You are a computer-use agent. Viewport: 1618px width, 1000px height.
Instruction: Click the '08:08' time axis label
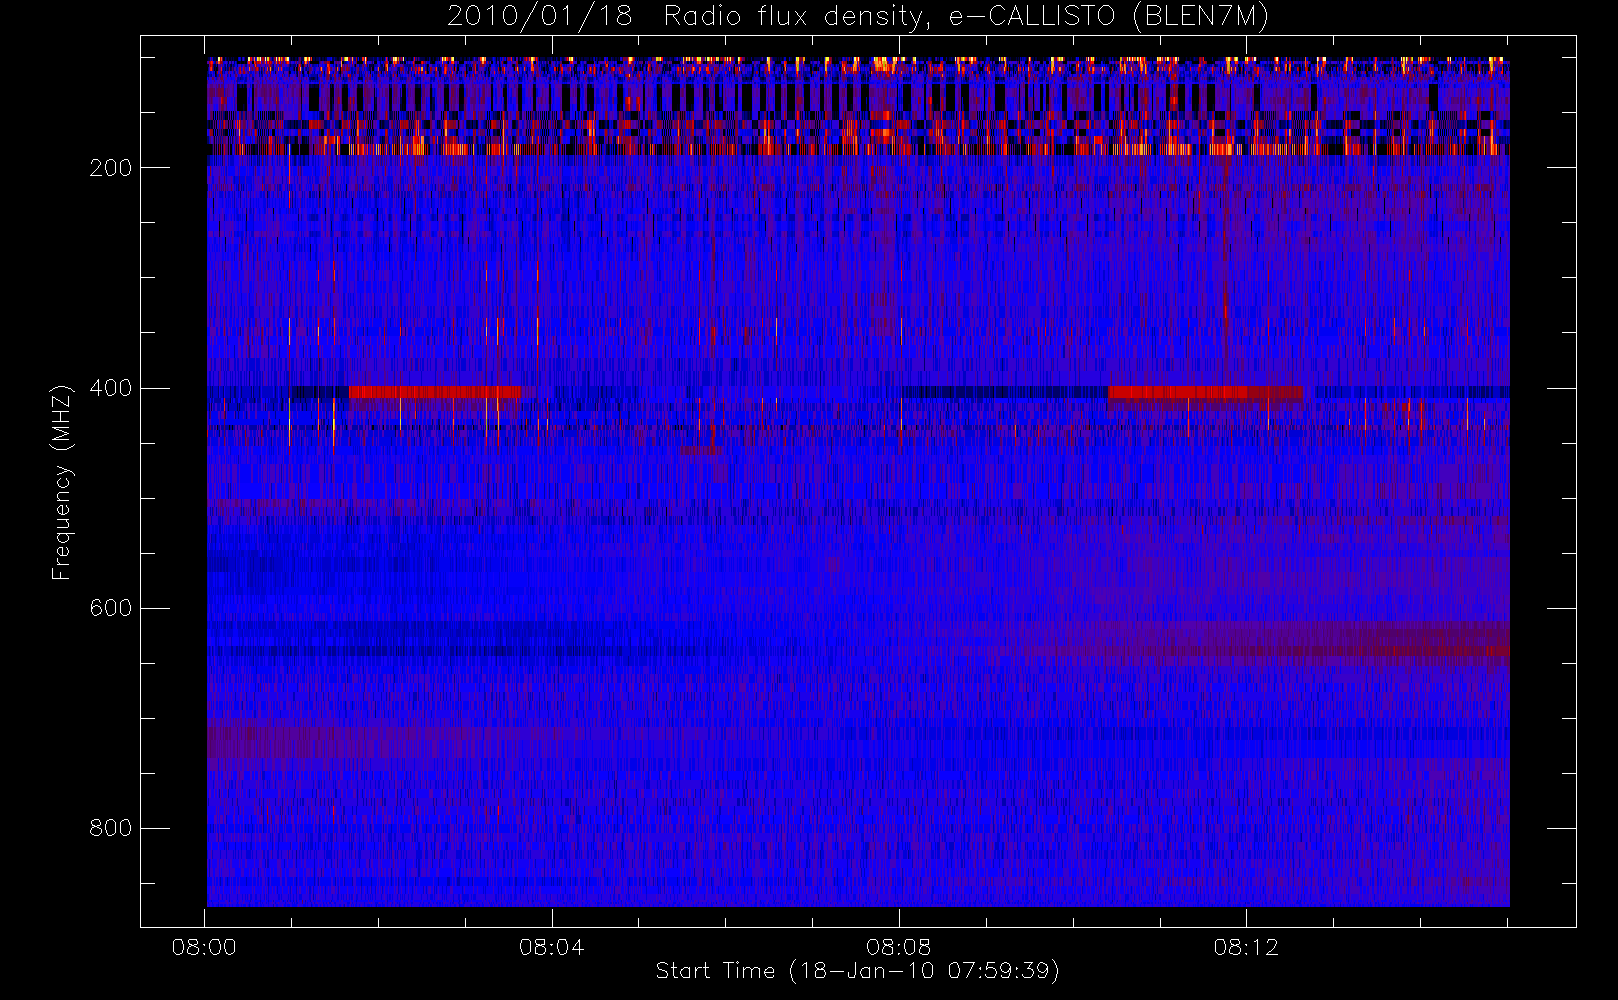pos(898,947)
